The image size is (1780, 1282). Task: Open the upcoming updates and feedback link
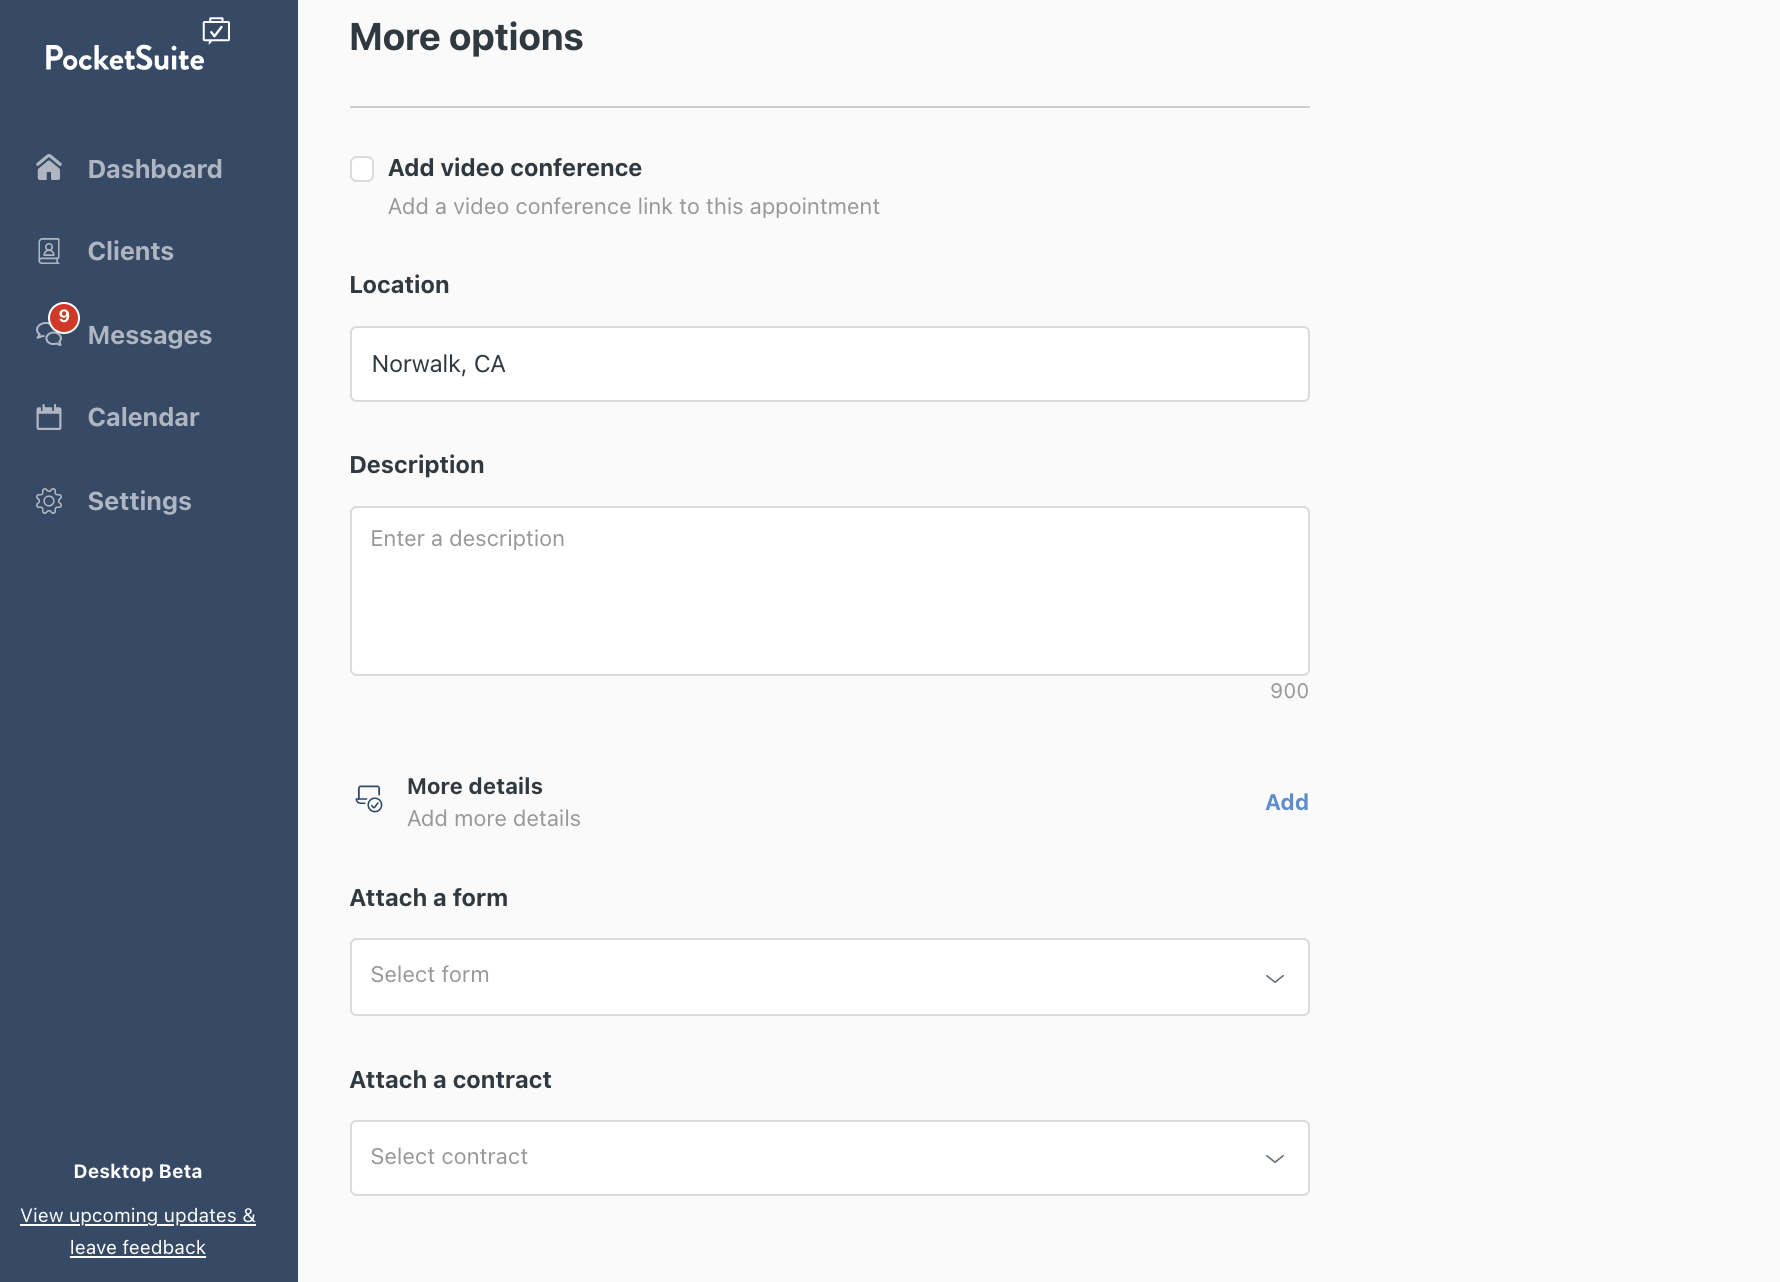pos(138,1231)
